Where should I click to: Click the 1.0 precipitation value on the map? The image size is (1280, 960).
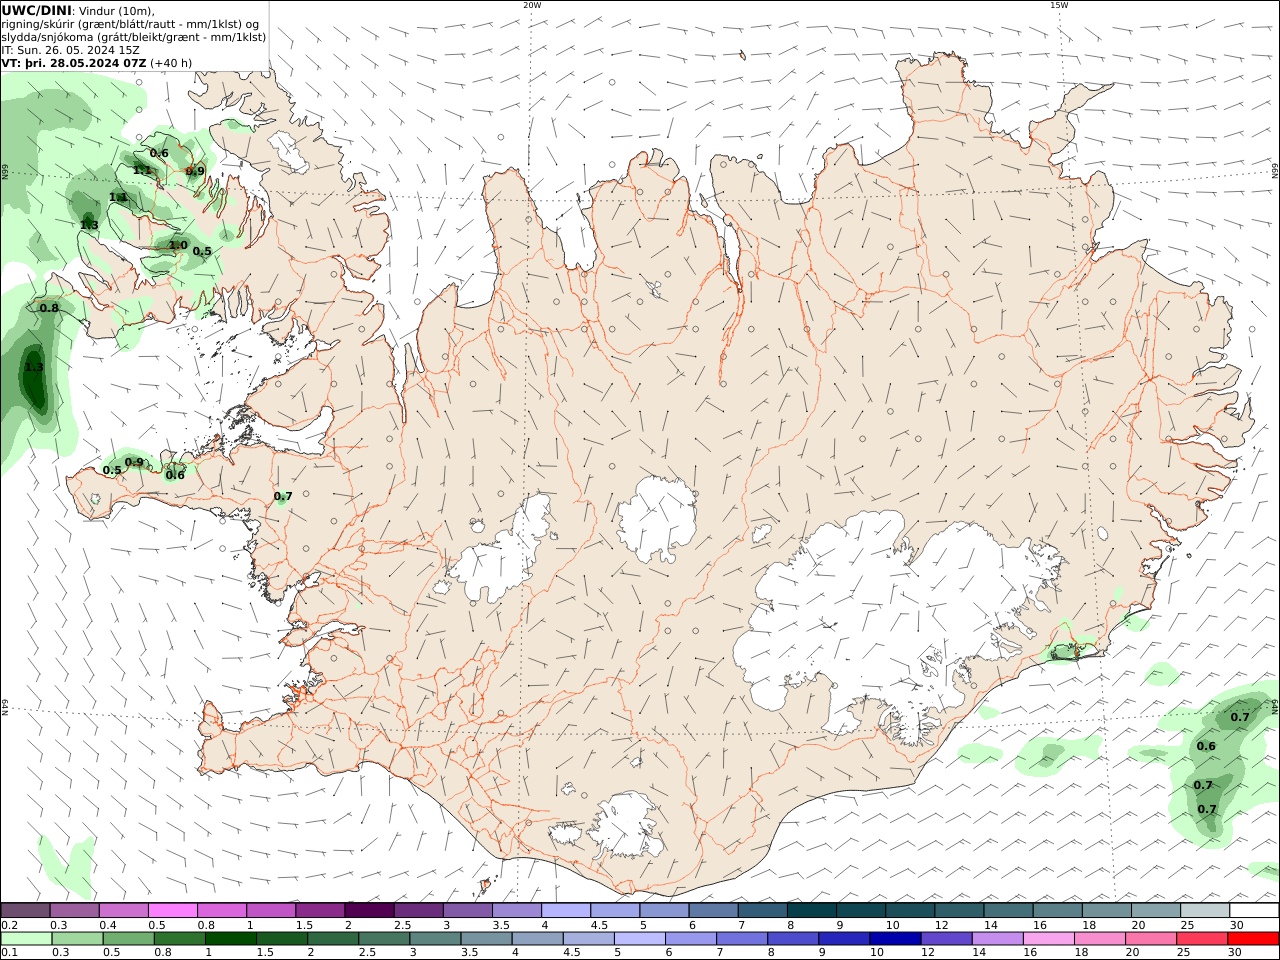pos(178,245)
